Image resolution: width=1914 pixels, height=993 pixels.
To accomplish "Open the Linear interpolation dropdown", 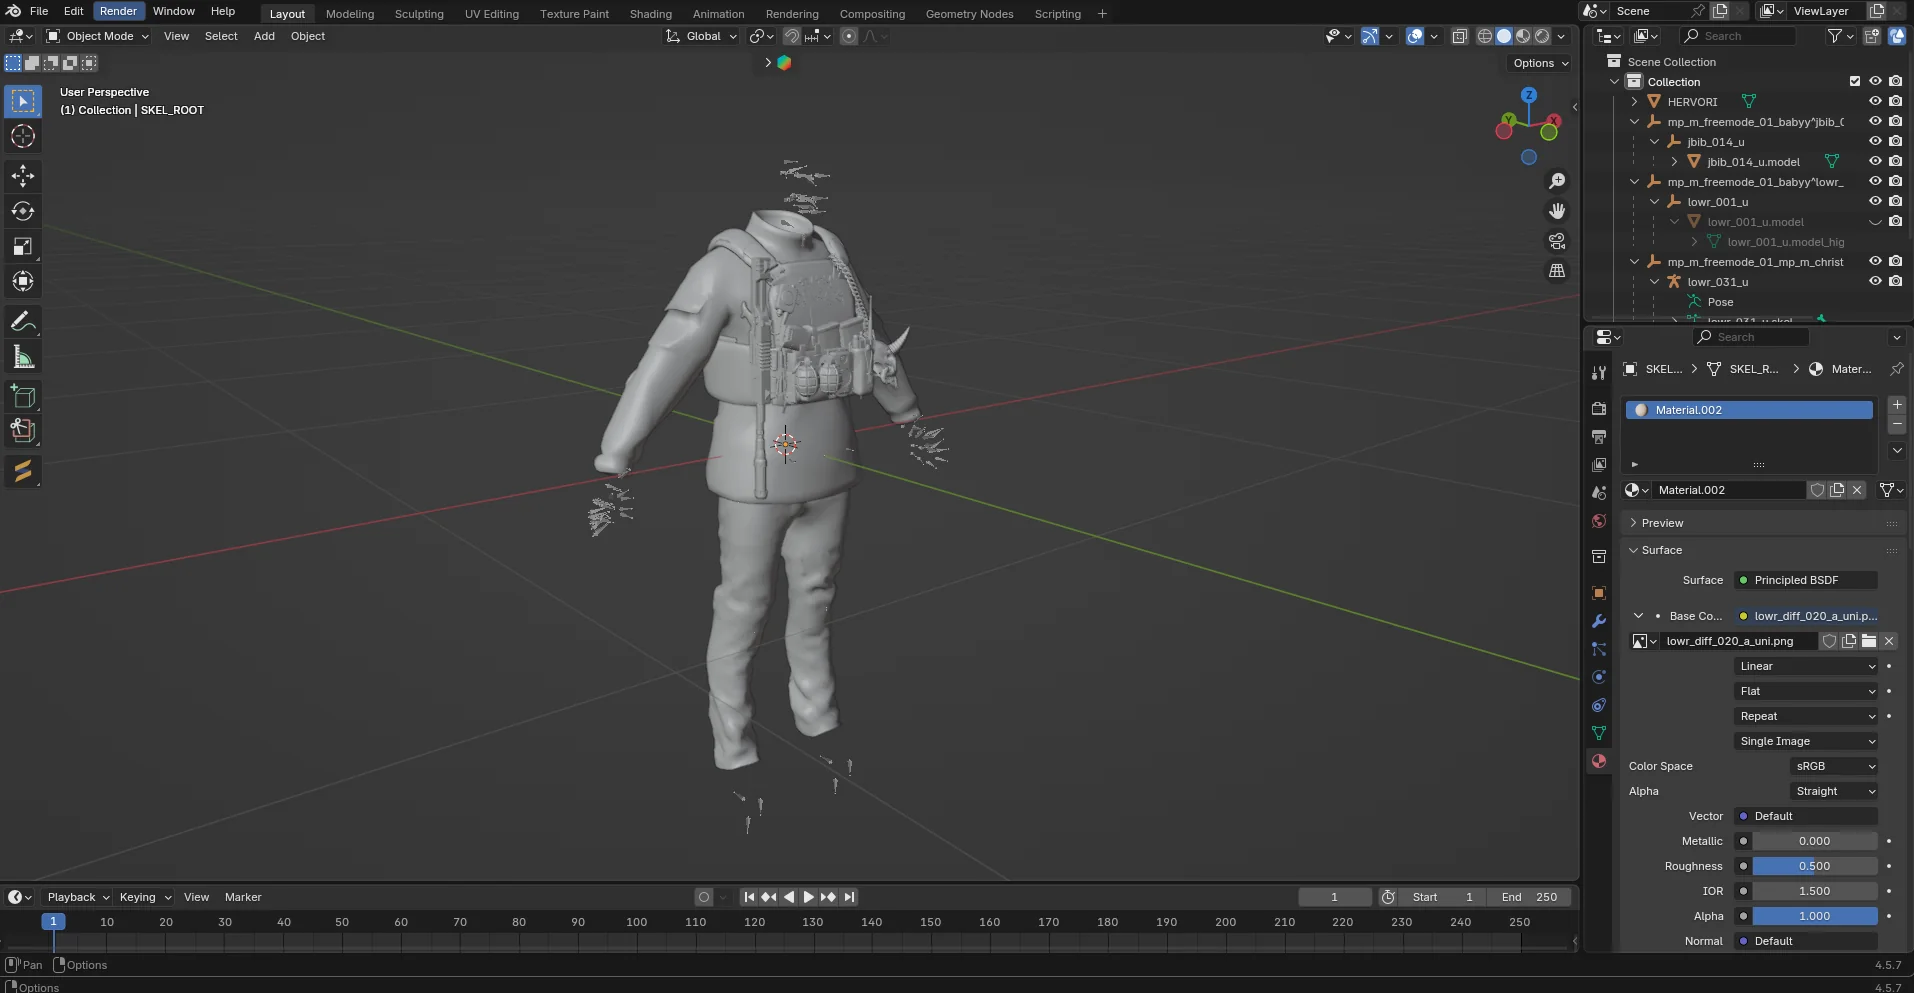I will pyautogui.click(x=1807, y=666).
